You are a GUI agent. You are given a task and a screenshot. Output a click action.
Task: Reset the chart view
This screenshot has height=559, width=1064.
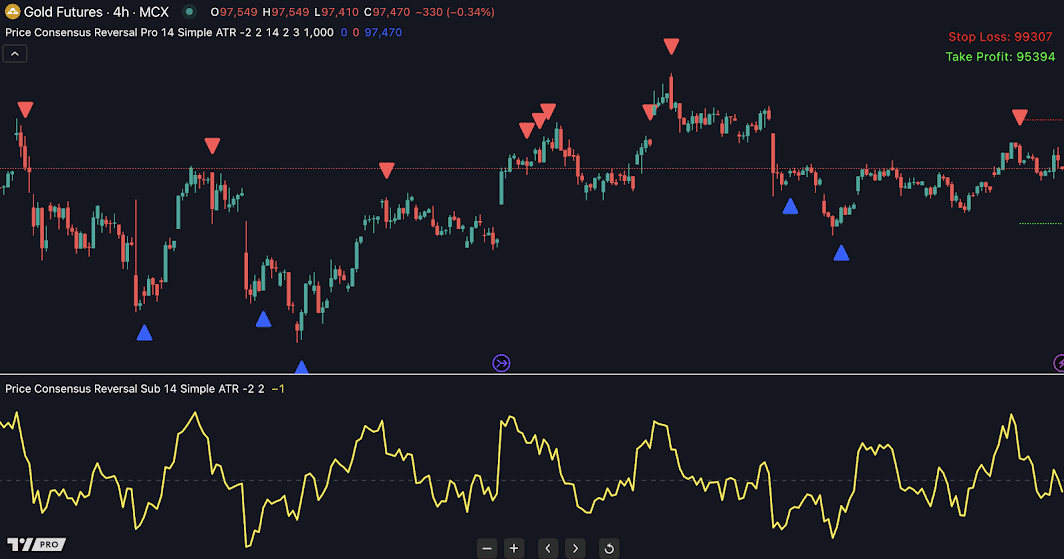[x=608, y=548]
